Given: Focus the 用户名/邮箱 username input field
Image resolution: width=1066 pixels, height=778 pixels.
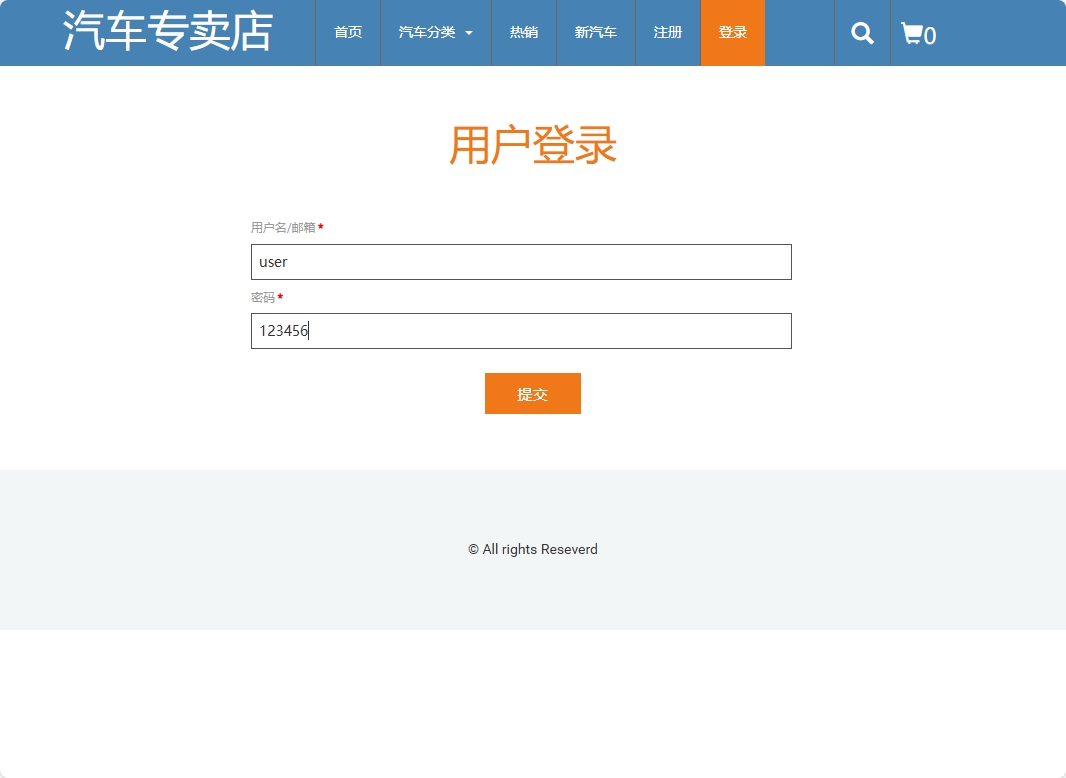Looking at the screenshot, I should pos(521,262).
